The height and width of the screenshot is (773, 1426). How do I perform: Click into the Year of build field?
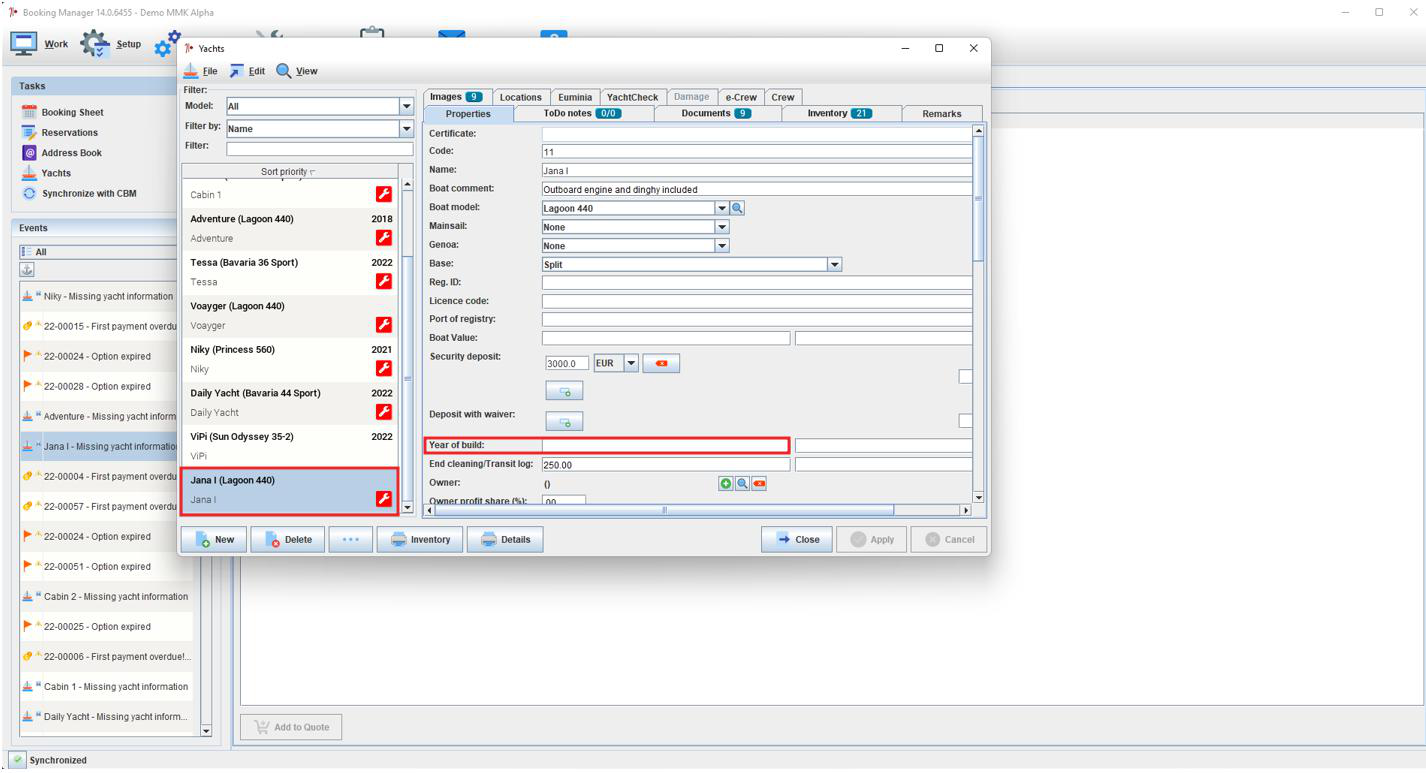point(665,446)
